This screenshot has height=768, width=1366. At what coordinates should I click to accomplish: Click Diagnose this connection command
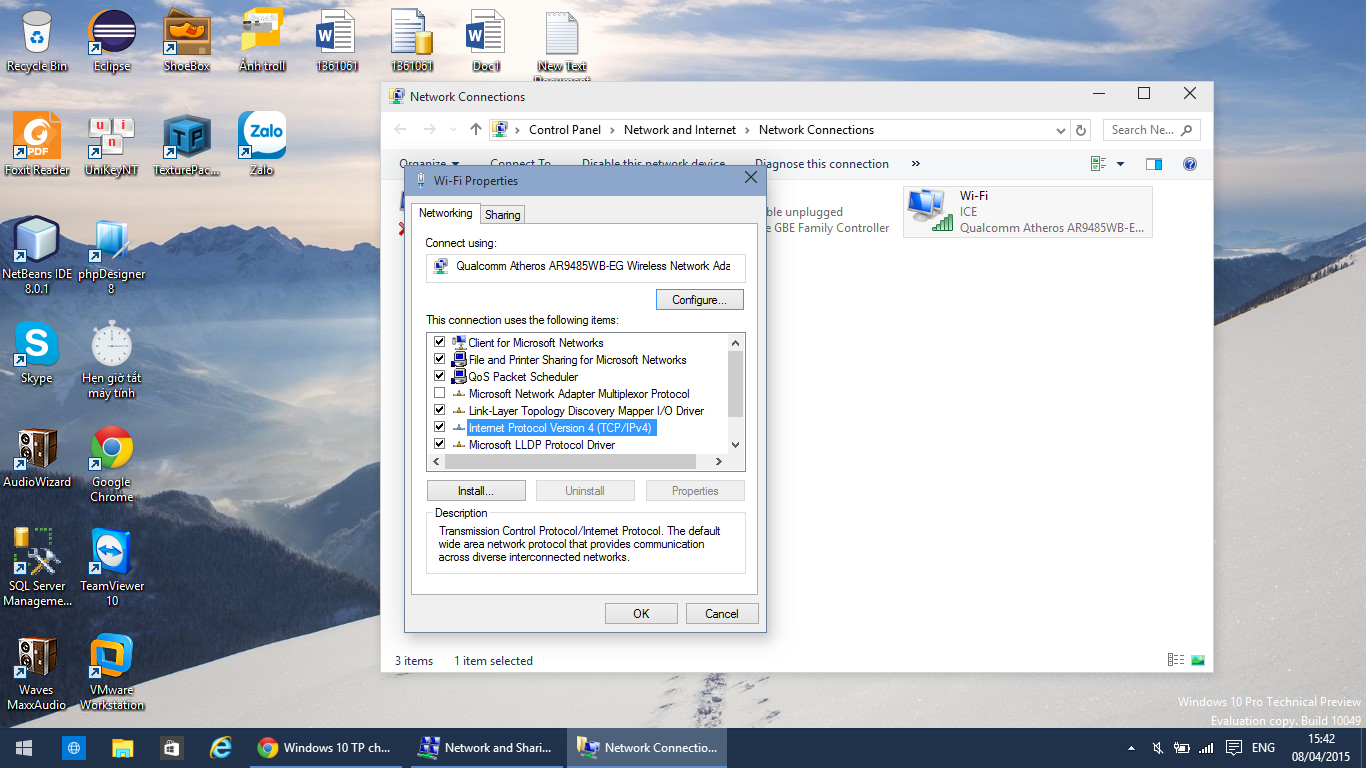pos(822,164)
